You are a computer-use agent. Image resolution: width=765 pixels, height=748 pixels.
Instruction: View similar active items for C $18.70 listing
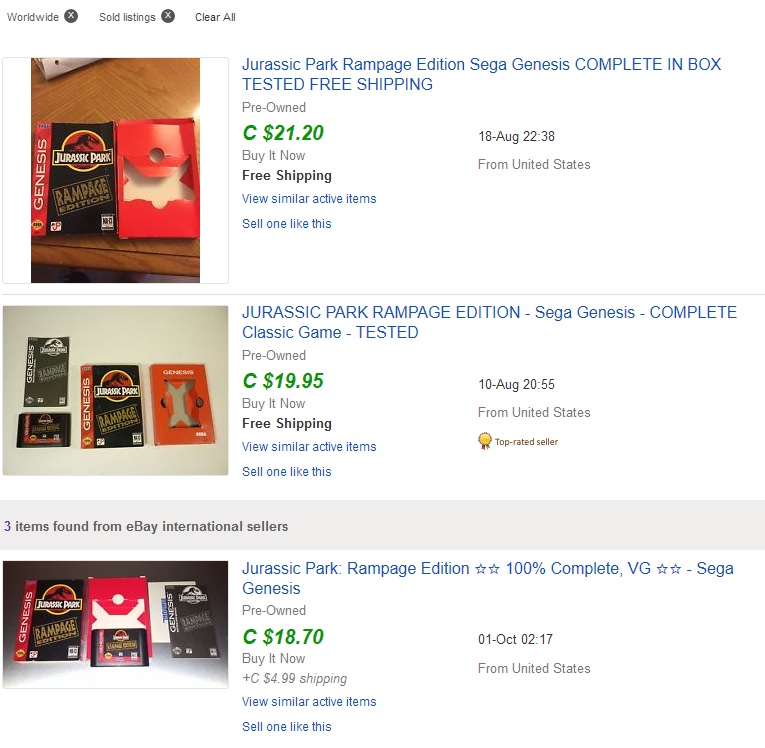coord(309,702)
